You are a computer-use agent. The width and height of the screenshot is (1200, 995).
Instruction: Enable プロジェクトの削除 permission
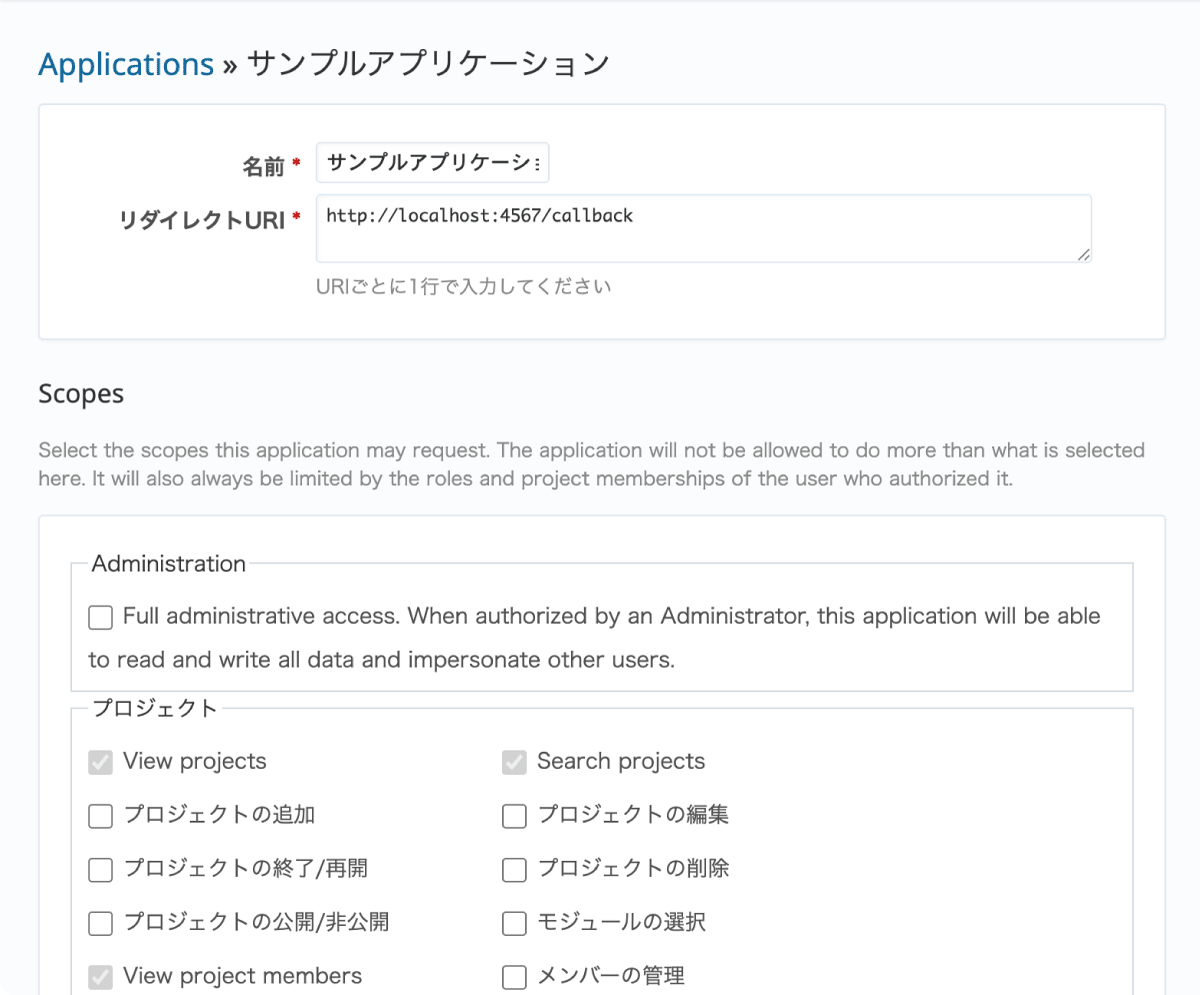tap(514, 870)
